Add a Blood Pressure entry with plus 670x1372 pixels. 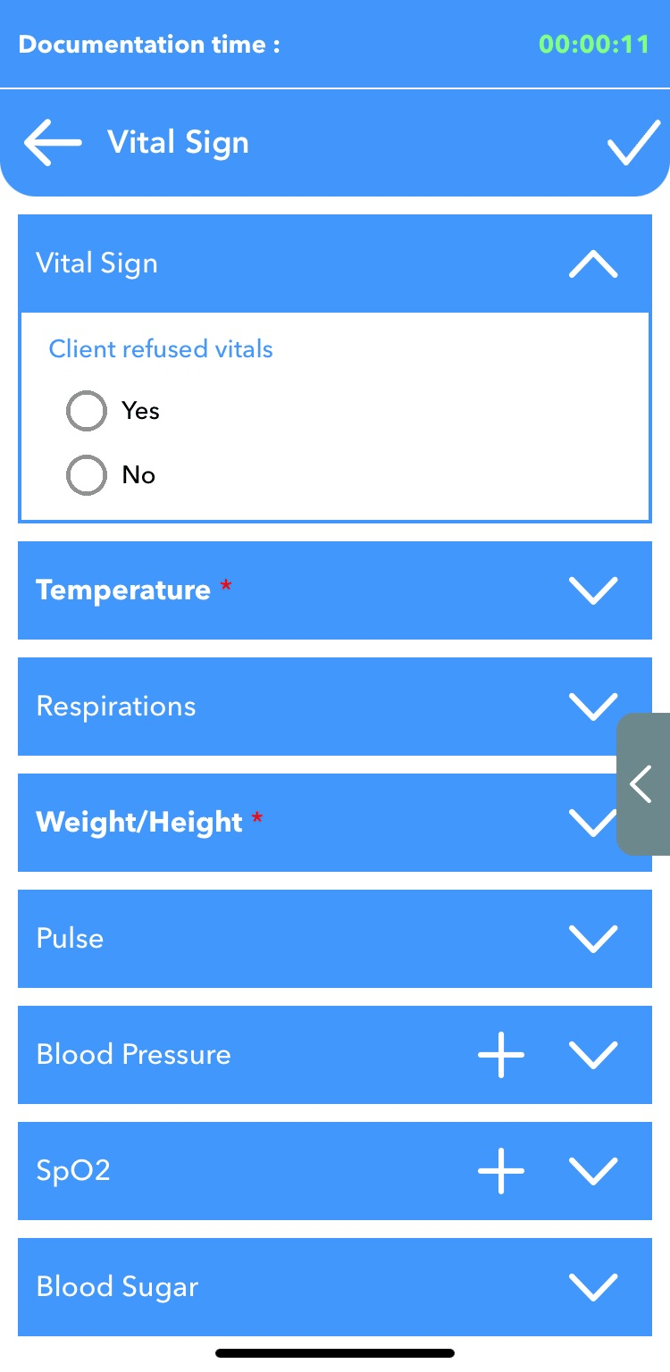tap(501, 1055)
